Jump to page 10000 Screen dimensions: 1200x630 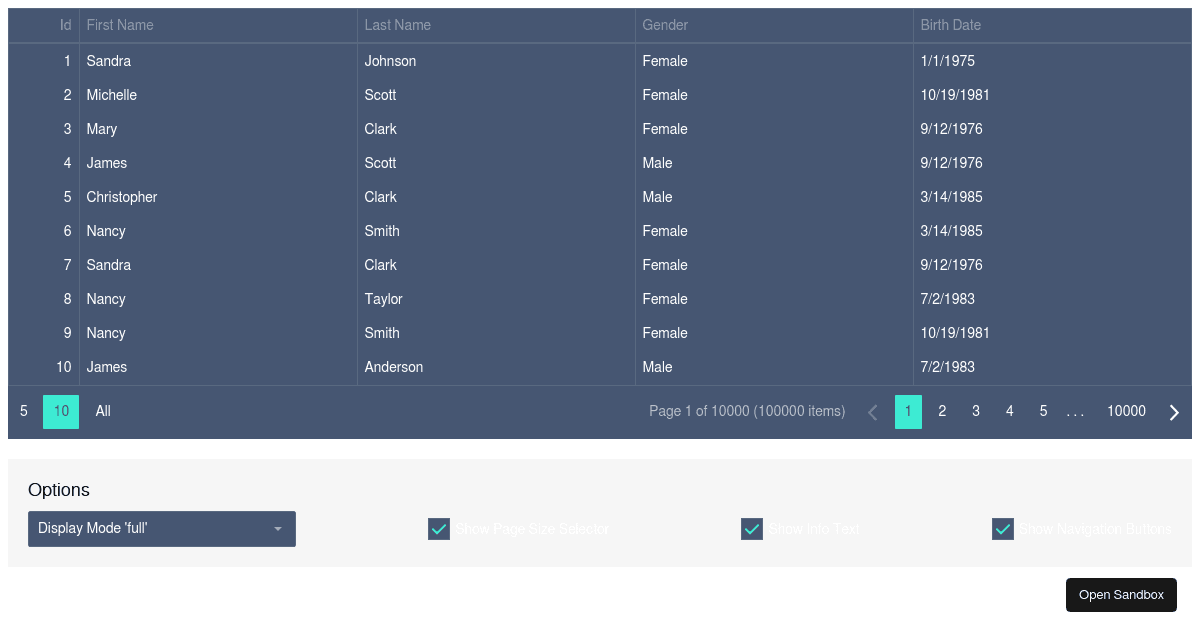point(1126,411)
